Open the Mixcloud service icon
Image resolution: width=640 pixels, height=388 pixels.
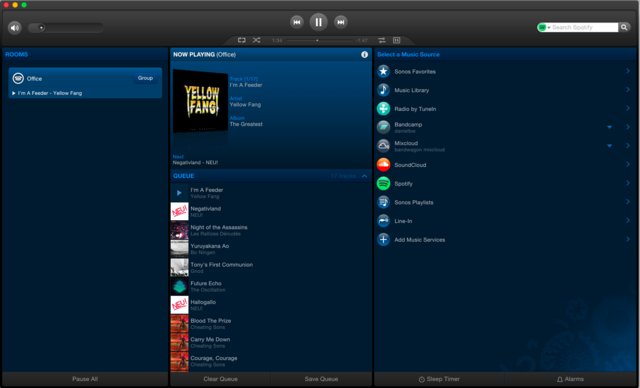point(383,146)
